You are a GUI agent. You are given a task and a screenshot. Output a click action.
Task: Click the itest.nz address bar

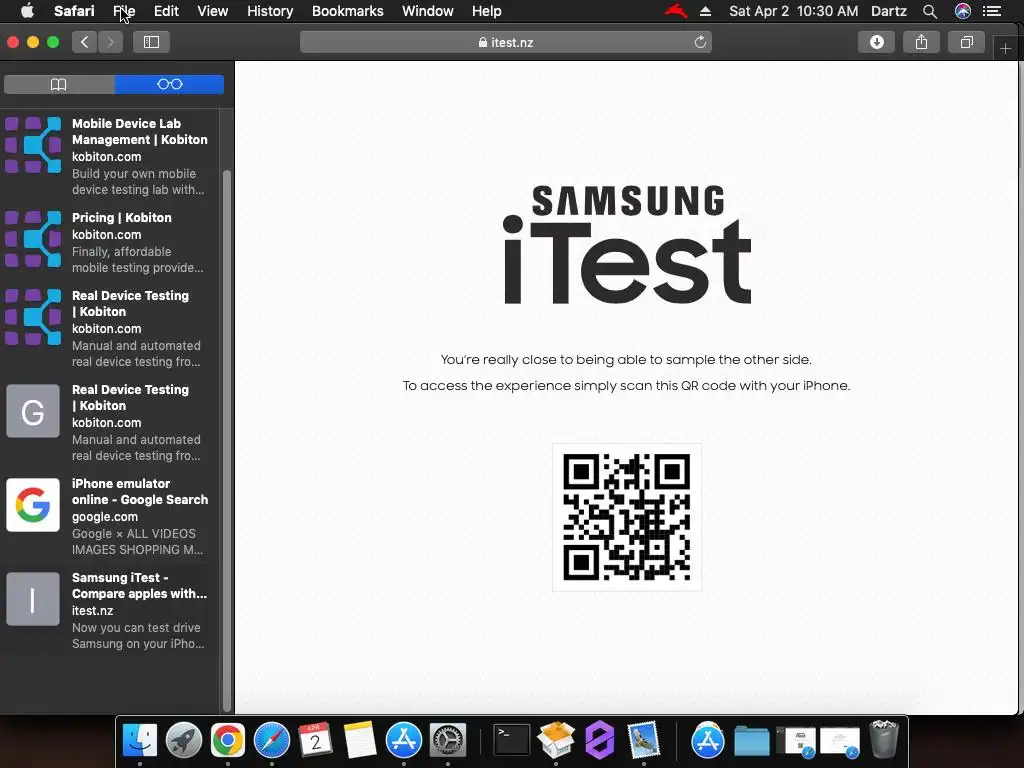click(x=505, y=42)
